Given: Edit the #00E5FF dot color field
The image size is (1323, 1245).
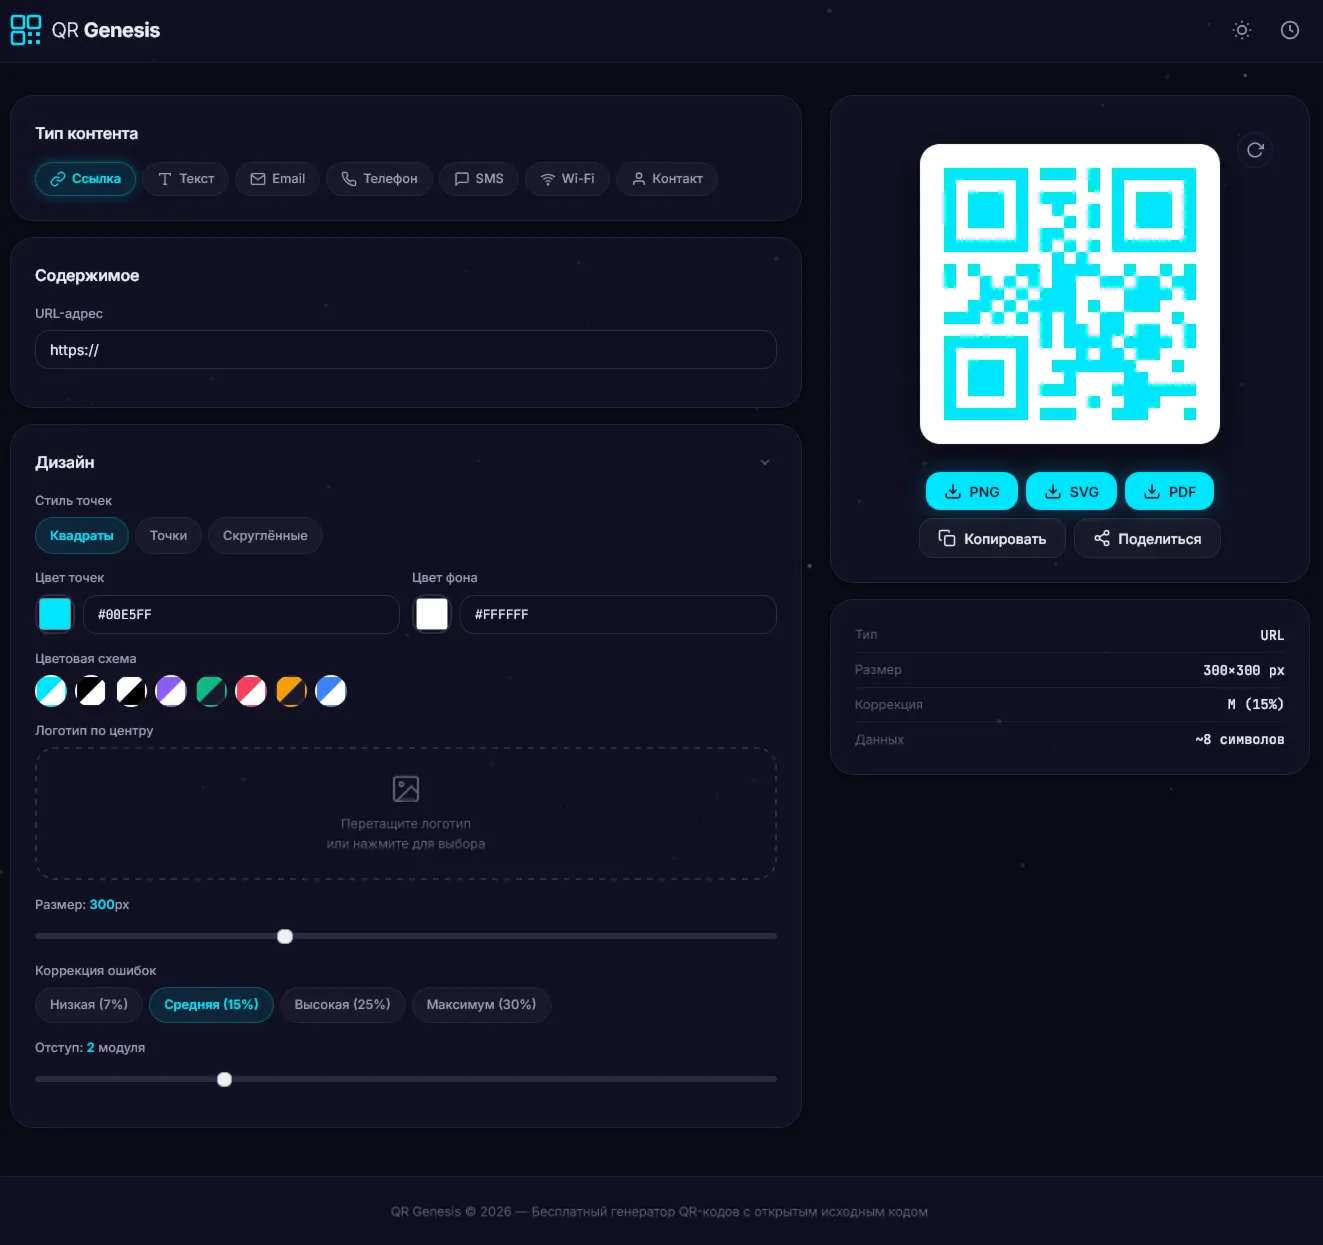Looking at the screenshot, I should (241, 614).
